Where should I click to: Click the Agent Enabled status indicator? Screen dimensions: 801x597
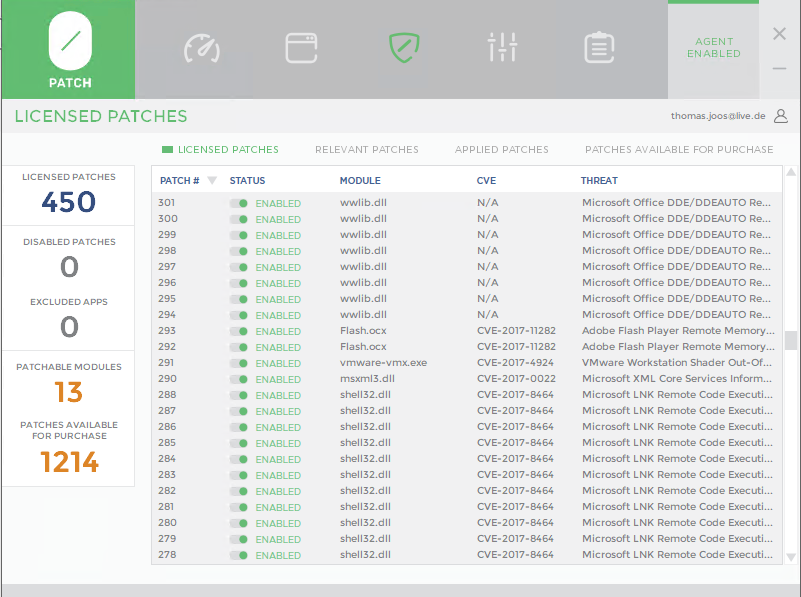pyautogui.click(x=713, y=48)
